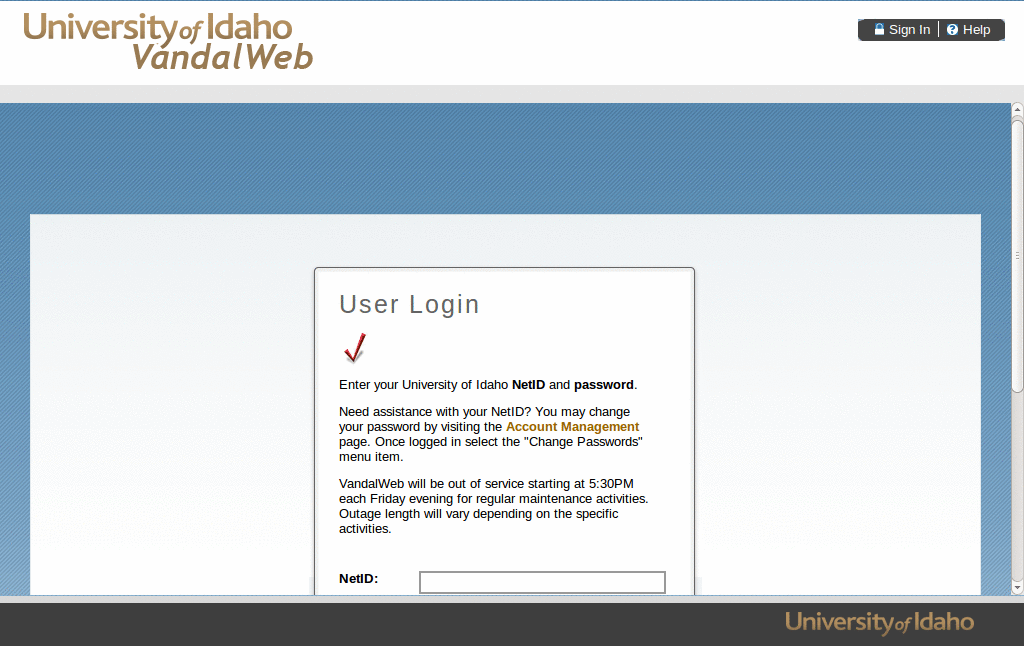Click the scrollbar down arrow
1024x646 pixels.
pos(1017,588)
